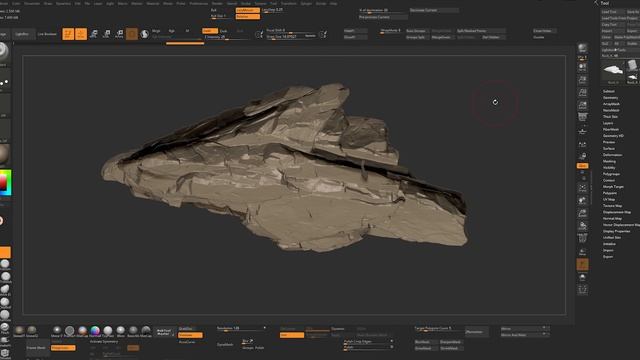Switch to the Move transform icon
The height and width of the screenshot is (360, 640).
tap(94, 34)
